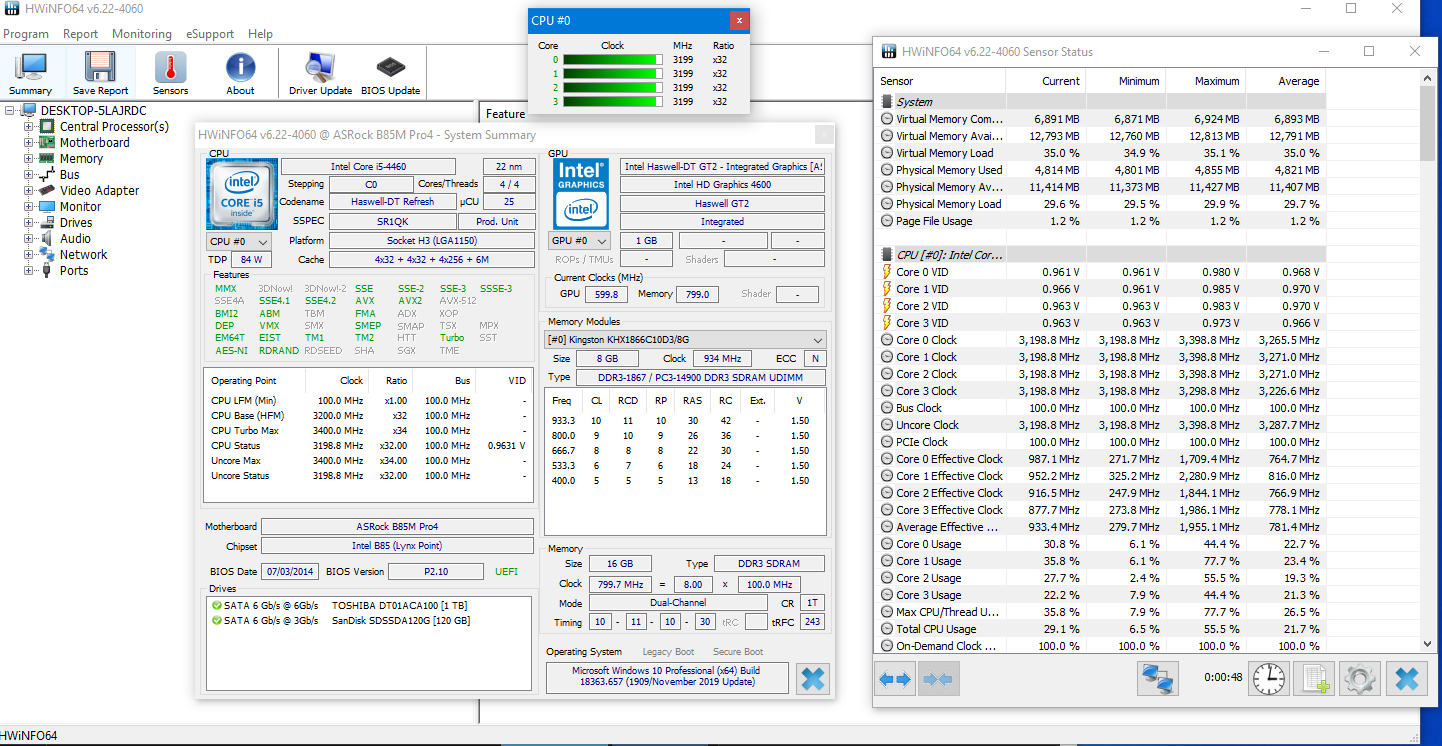Click the log file with green plus icon

click(x=1314, y=679)
